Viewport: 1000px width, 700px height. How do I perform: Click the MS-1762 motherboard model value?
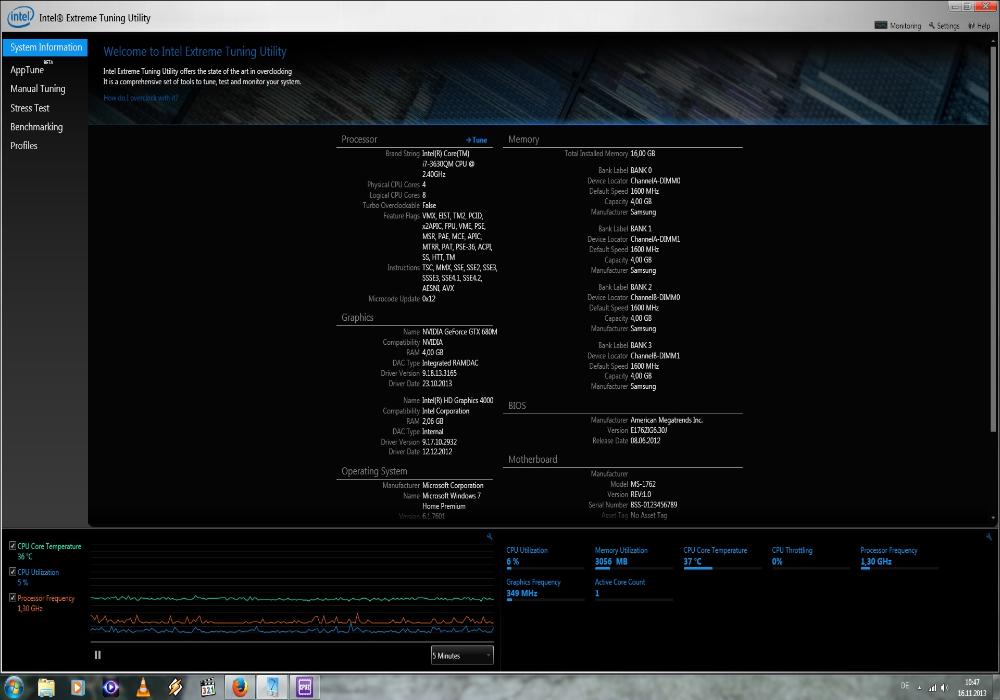click(643, 484)
